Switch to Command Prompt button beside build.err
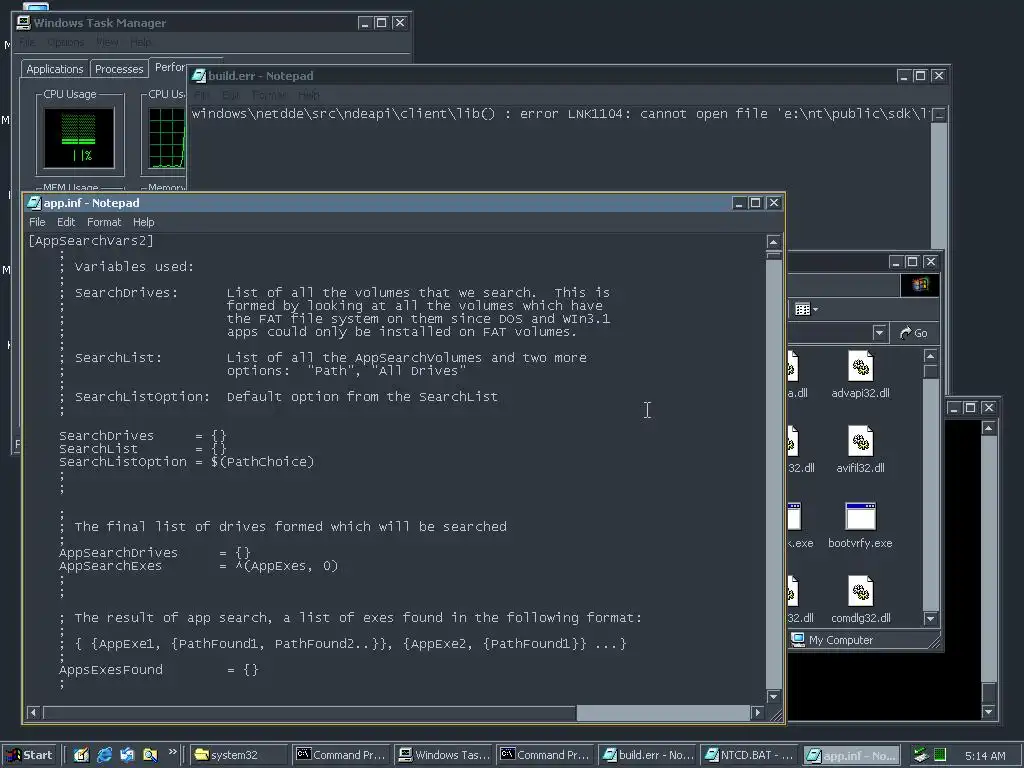Image resolution: width=1024 pixels, height=768 pixels. 545,755
